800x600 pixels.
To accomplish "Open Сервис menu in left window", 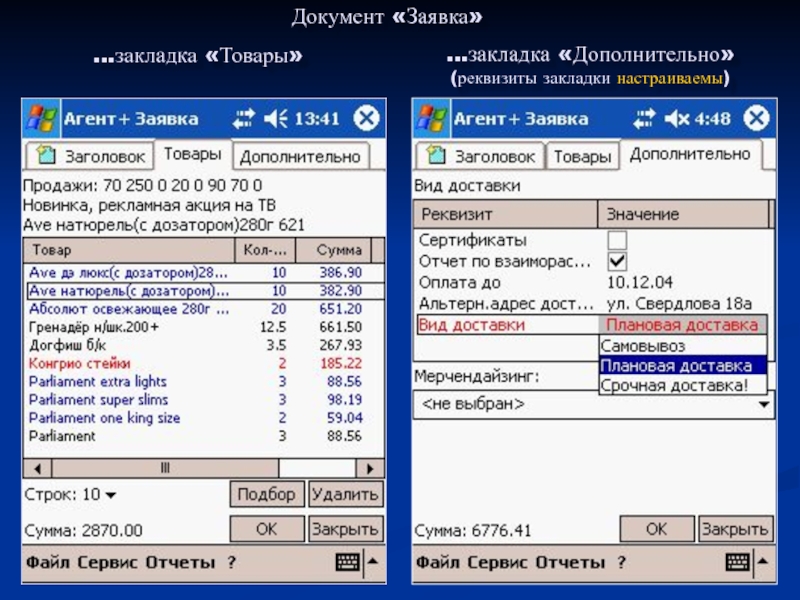I will pos(108,562).
